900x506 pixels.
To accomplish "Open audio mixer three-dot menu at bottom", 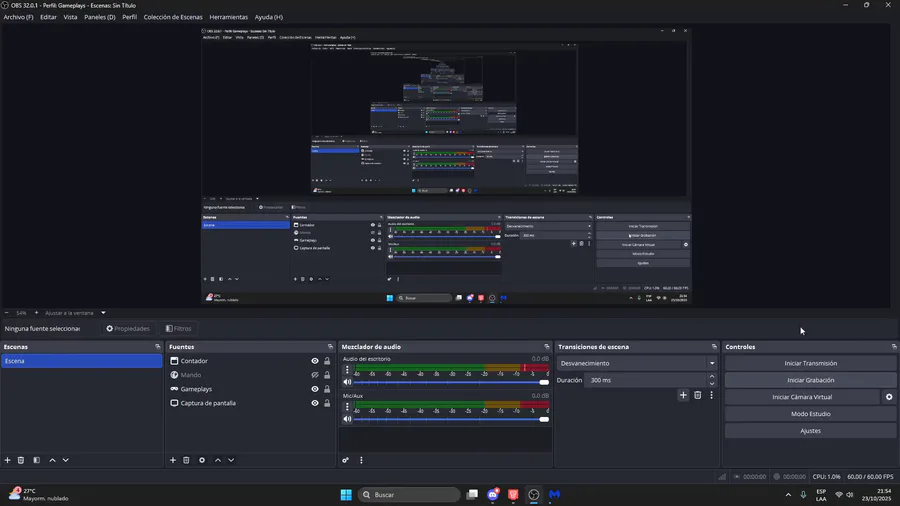I will tap(361, 460).
